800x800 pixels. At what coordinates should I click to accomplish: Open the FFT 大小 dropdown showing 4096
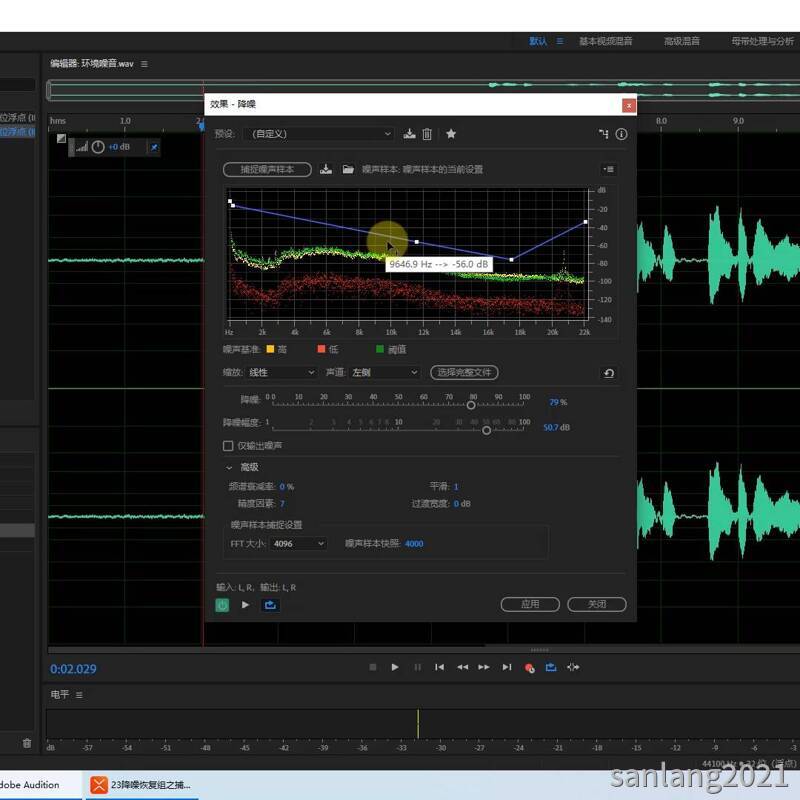click(x=298, y=543)
